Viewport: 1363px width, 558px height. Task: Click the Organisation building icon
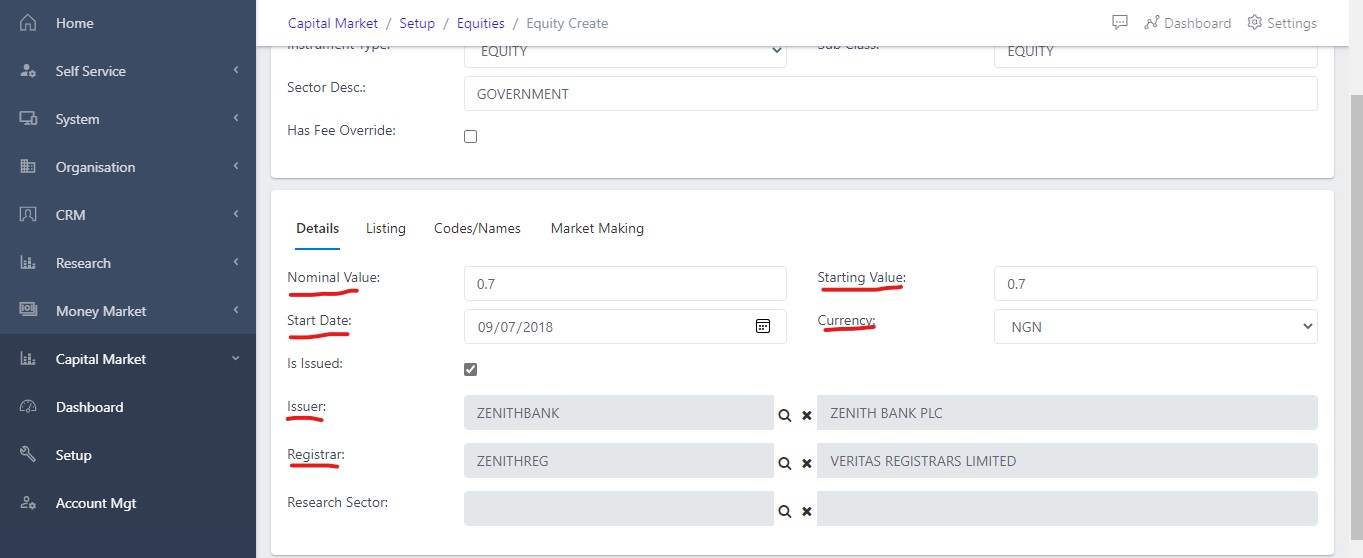(28, 167)
